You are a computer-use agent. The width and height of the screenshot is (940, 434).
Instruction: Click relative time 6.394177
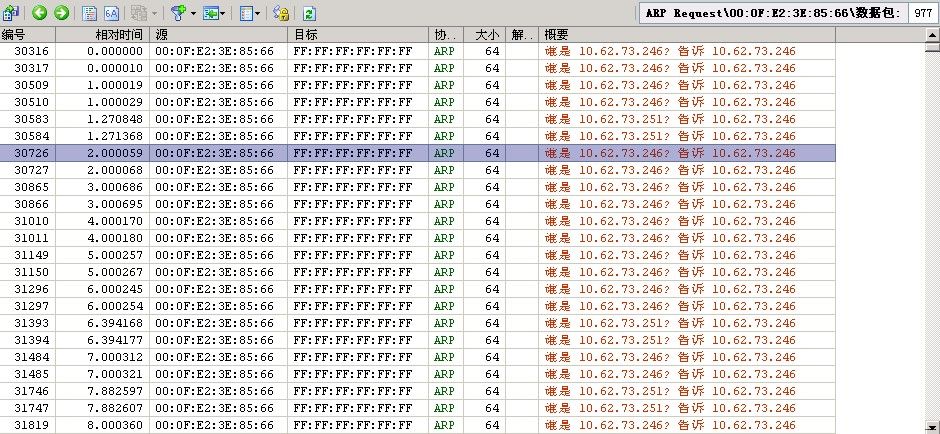tap(115, 340)
